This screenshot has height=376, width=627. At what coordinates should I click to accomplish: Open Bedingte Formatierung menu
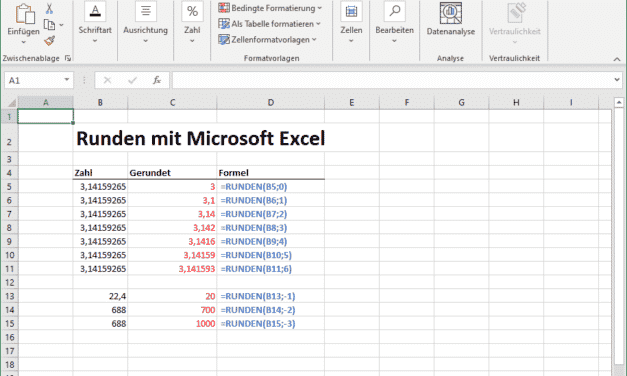pos(270,8)
